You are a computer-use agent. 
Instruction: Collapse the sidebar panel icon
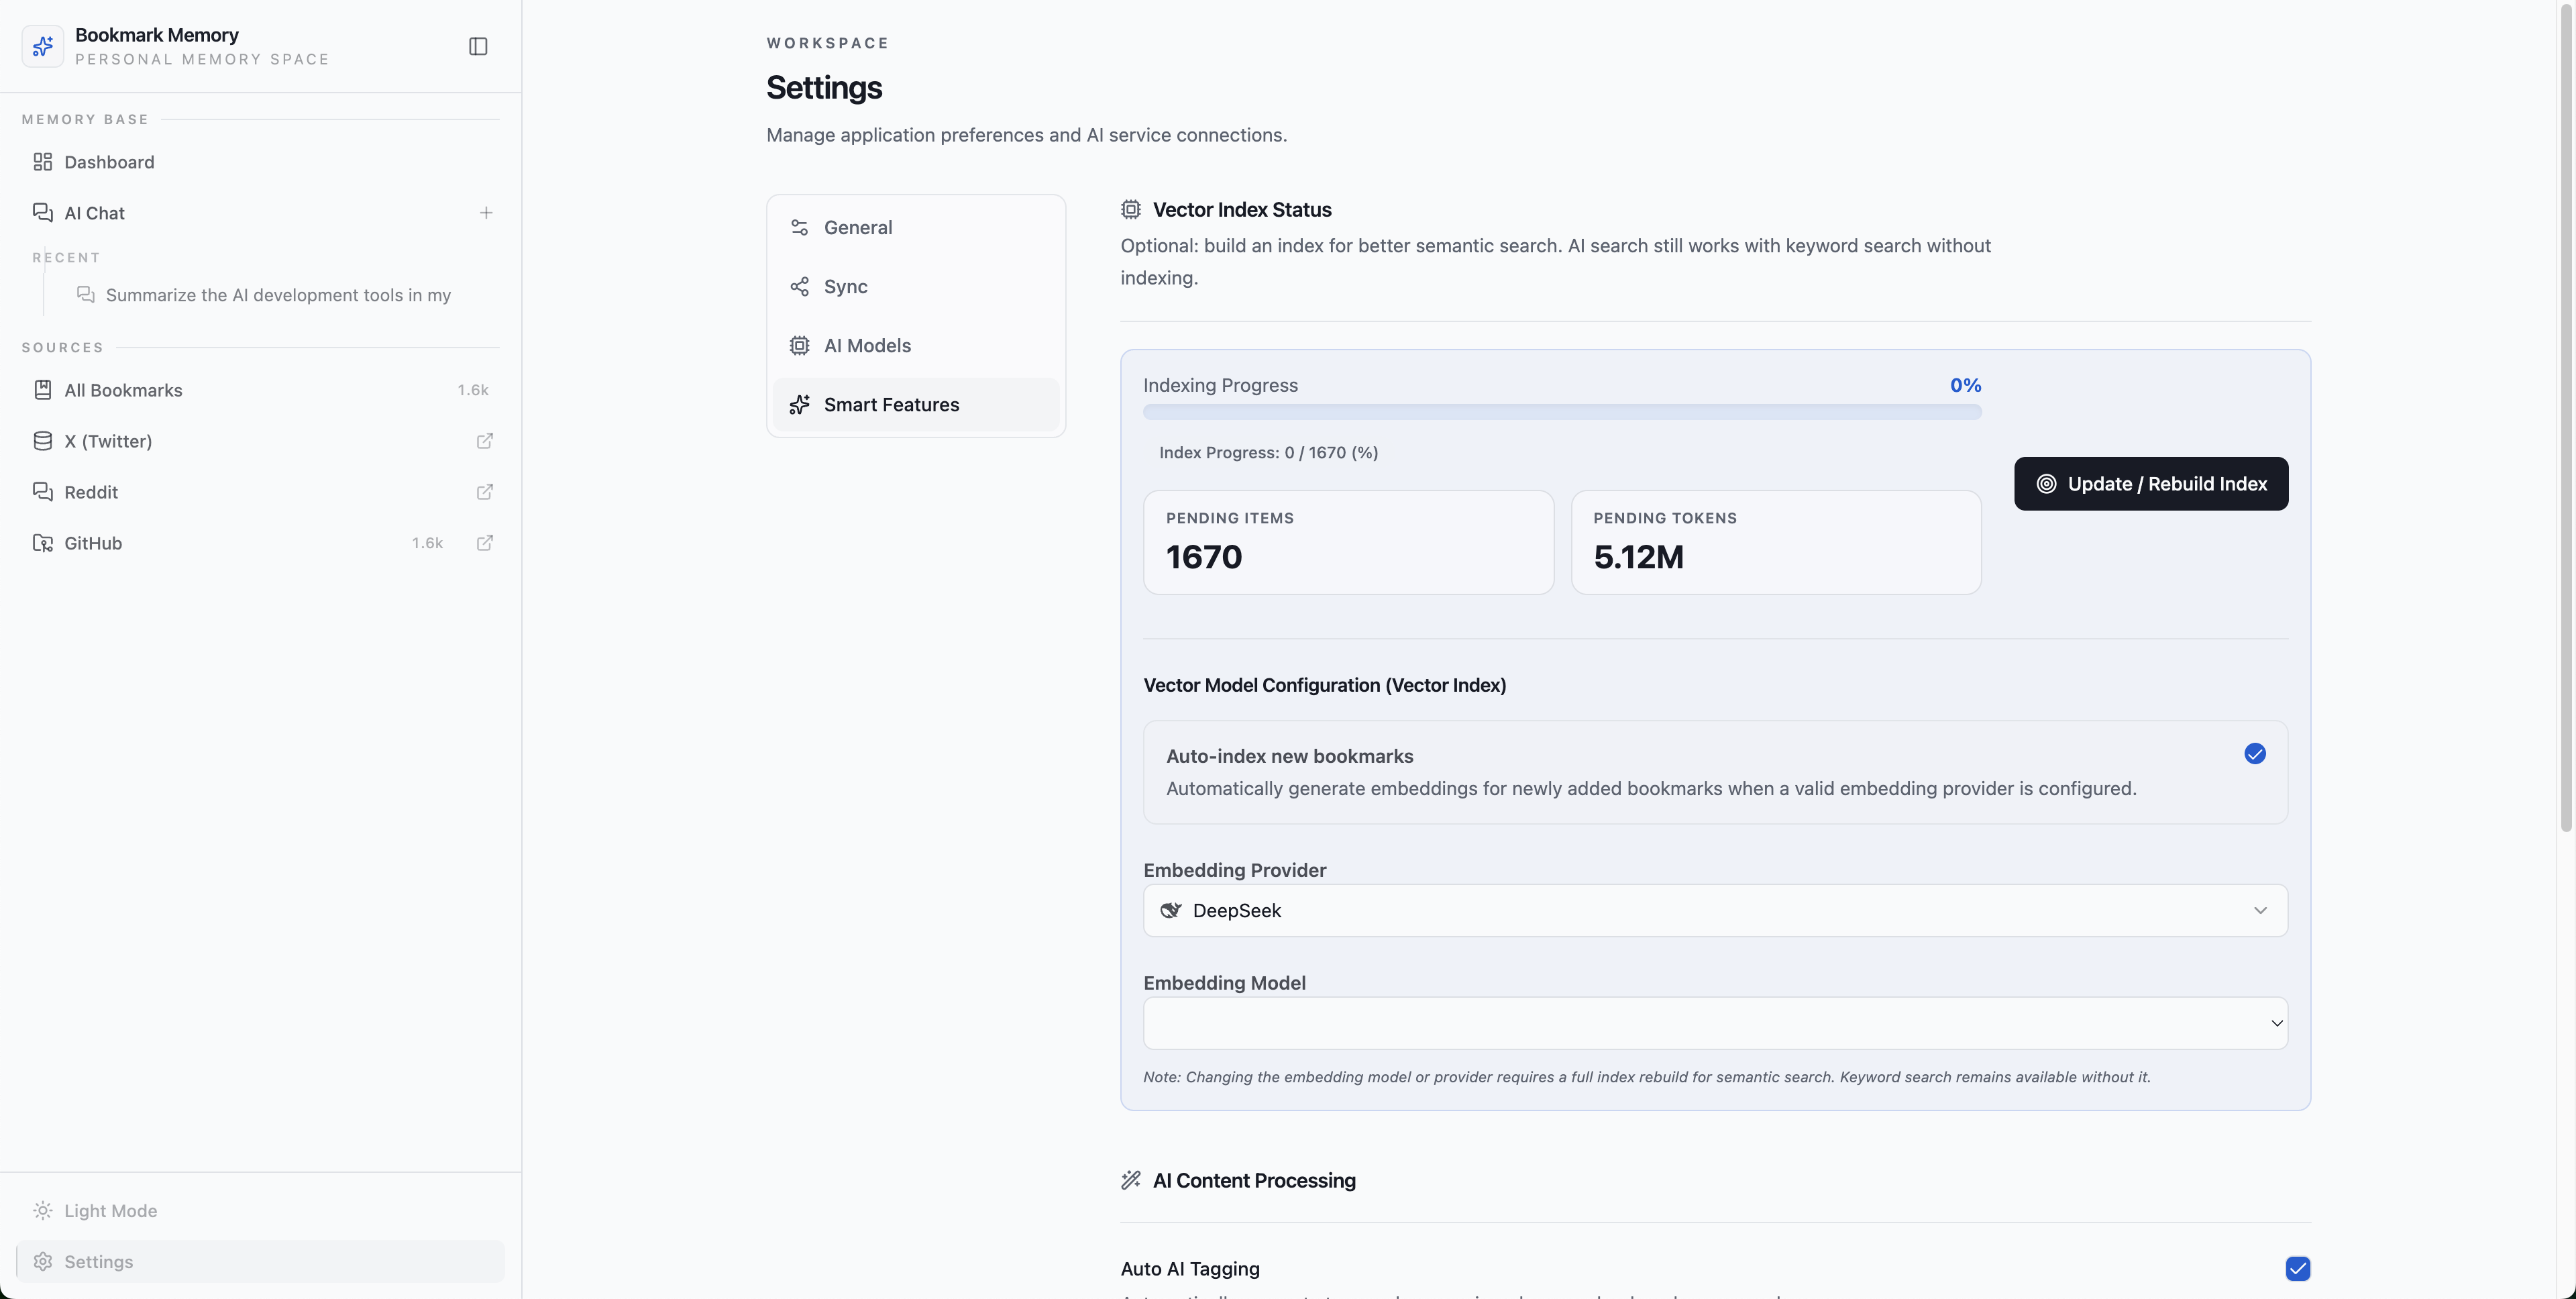tap(478, 46)
